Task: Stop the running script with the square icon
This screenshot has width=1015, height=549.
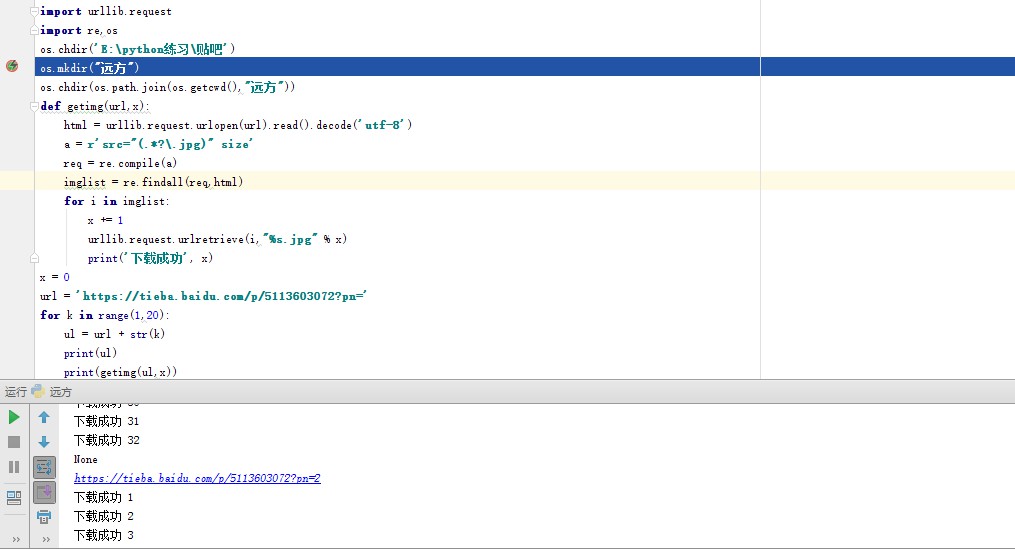Action: point(14,442)
